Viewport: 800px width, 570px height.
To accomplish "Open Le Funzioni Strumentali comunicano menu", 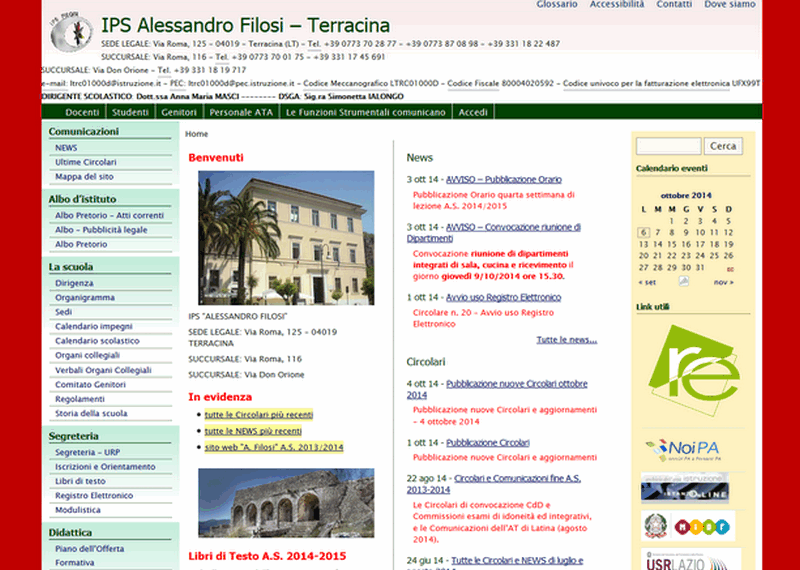I will (365, 112).
